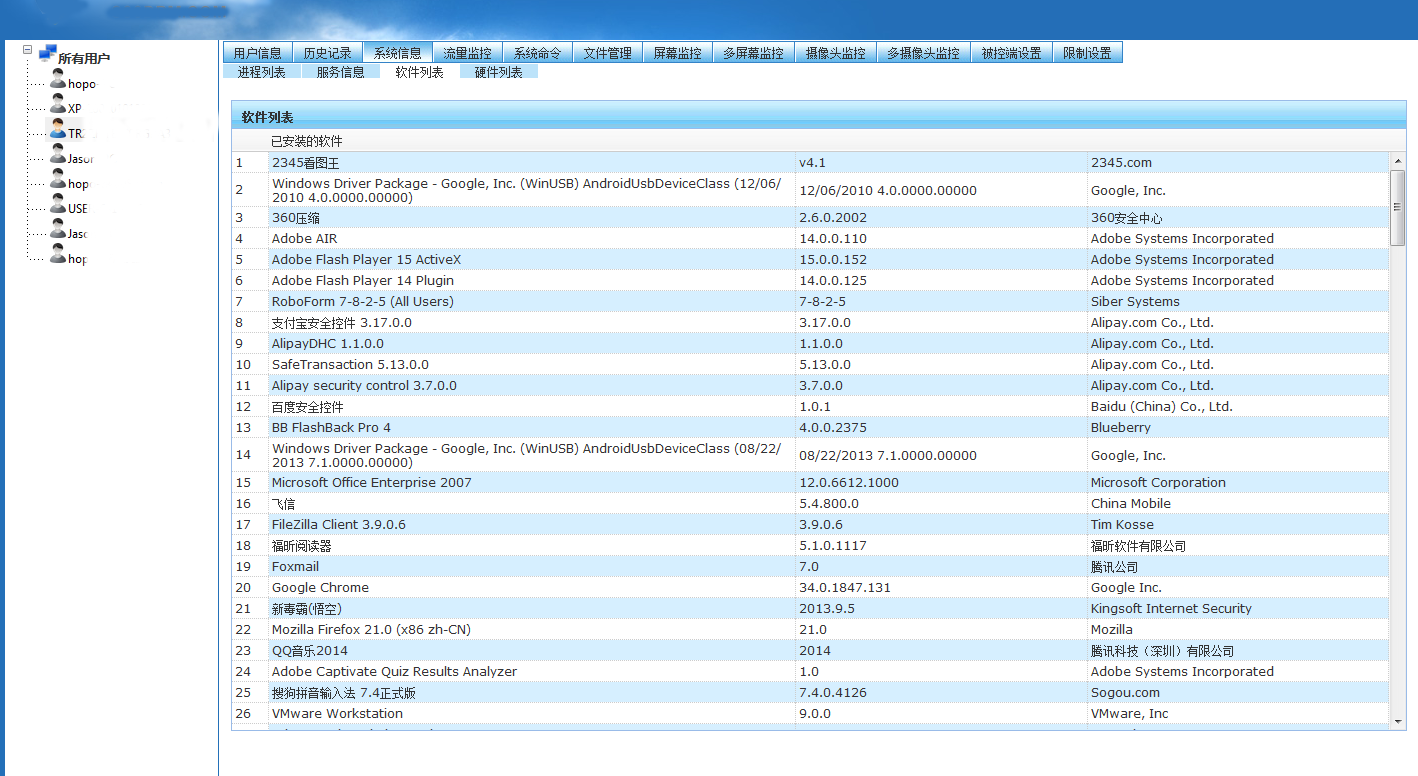Select the USE user avatar icon

(58, 205)
